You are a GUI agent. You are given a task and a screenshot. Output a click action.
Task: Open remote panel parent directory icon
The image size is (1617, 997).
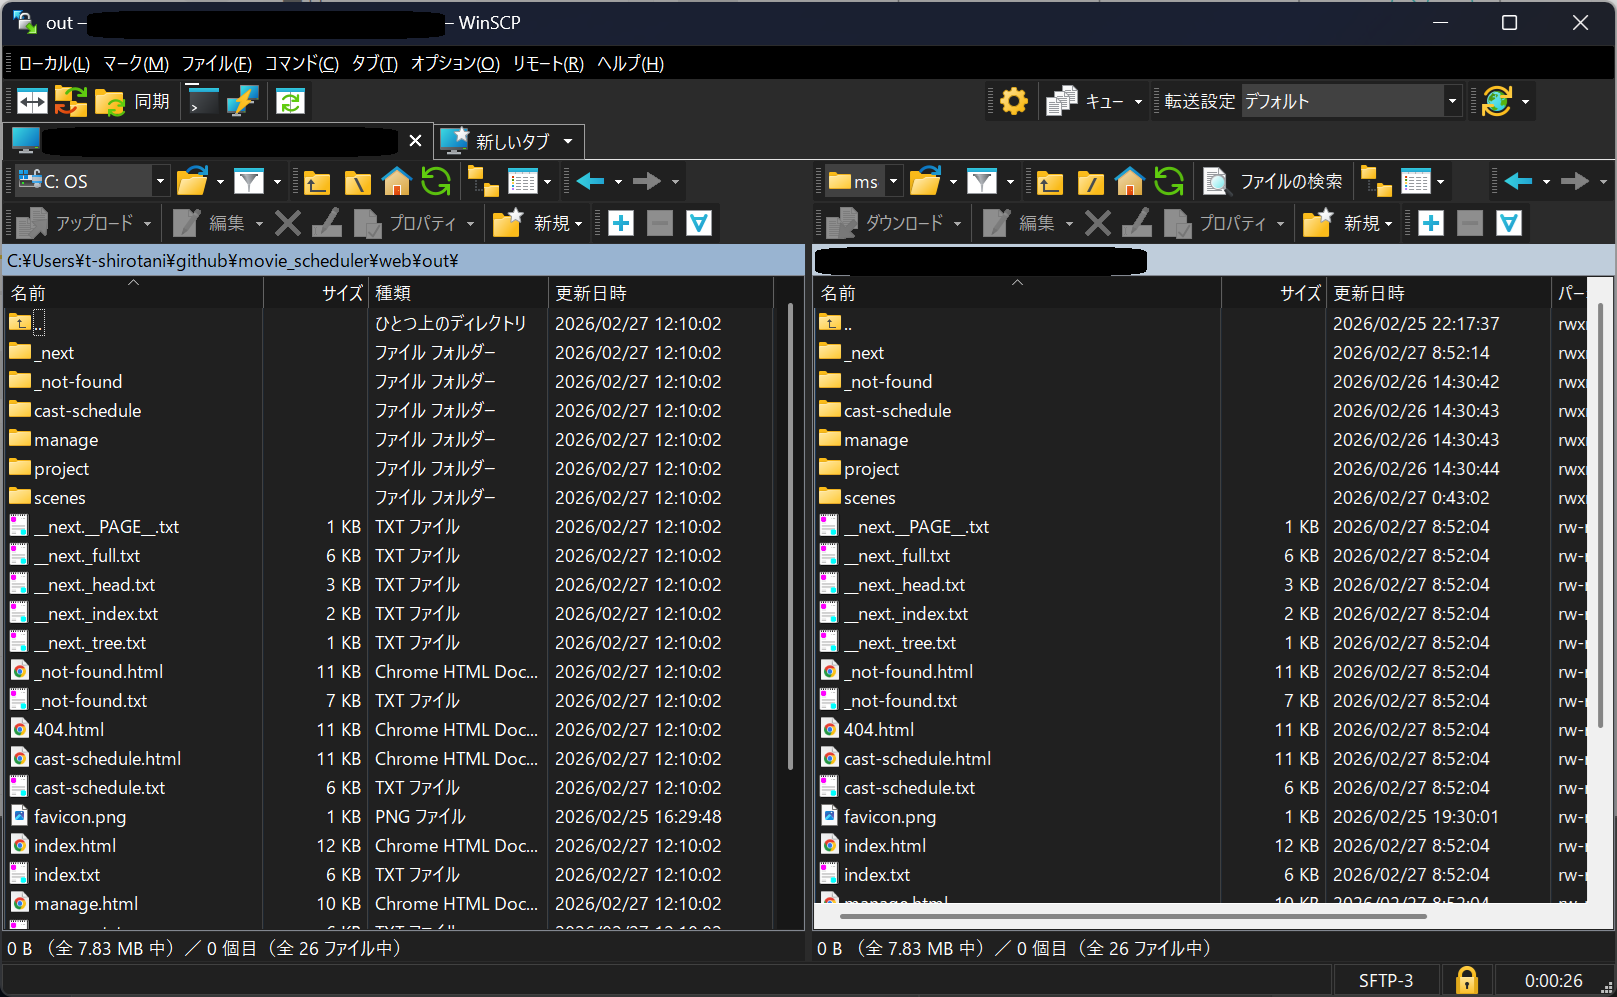click(1050, 181)
